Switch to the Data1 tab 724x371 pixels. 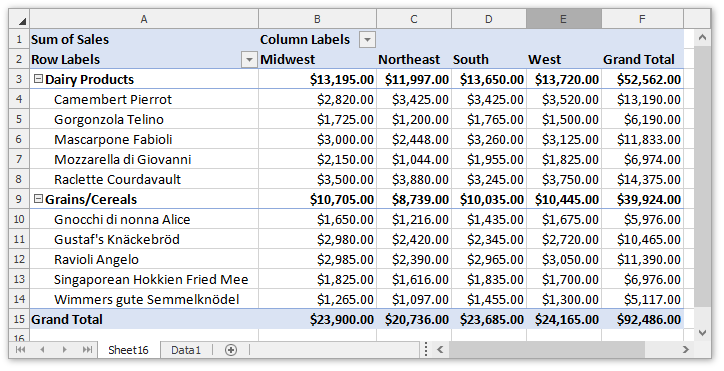pos(186,350)
